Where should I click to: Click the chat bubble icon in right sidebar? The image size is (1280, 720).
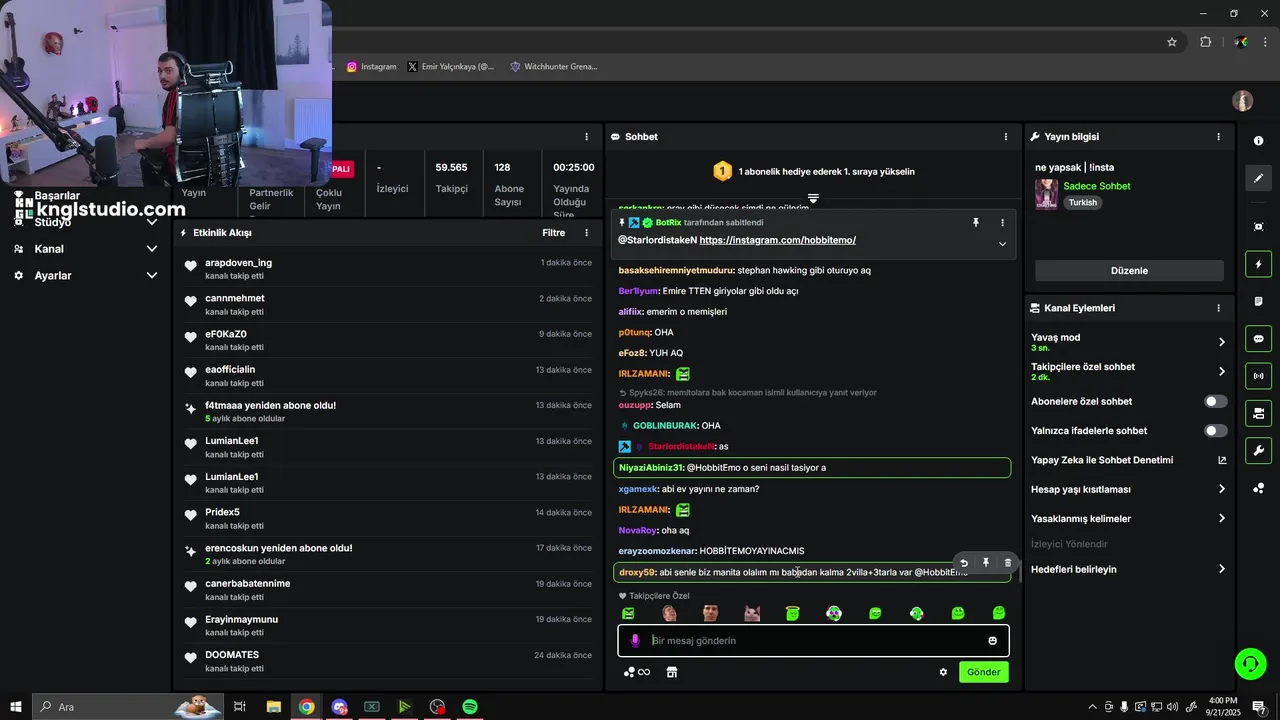tap(1258, 339)
